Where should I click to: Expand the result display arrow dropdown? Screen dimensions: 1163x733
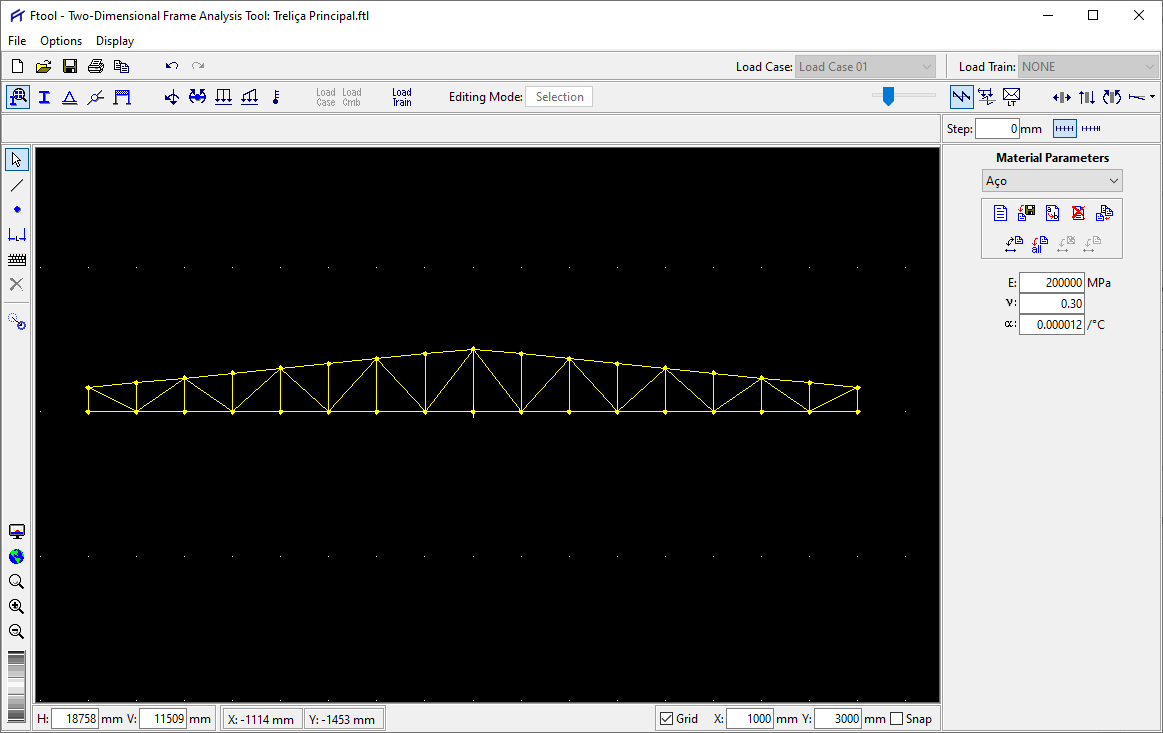tap(1152, 97)
